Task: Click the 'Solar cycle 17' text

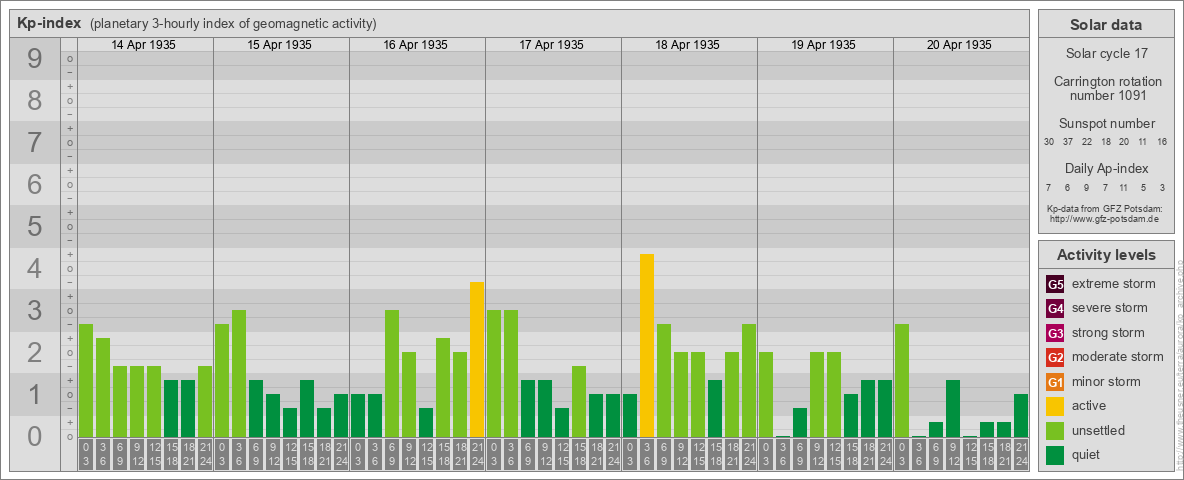Action: [1106, 54]
